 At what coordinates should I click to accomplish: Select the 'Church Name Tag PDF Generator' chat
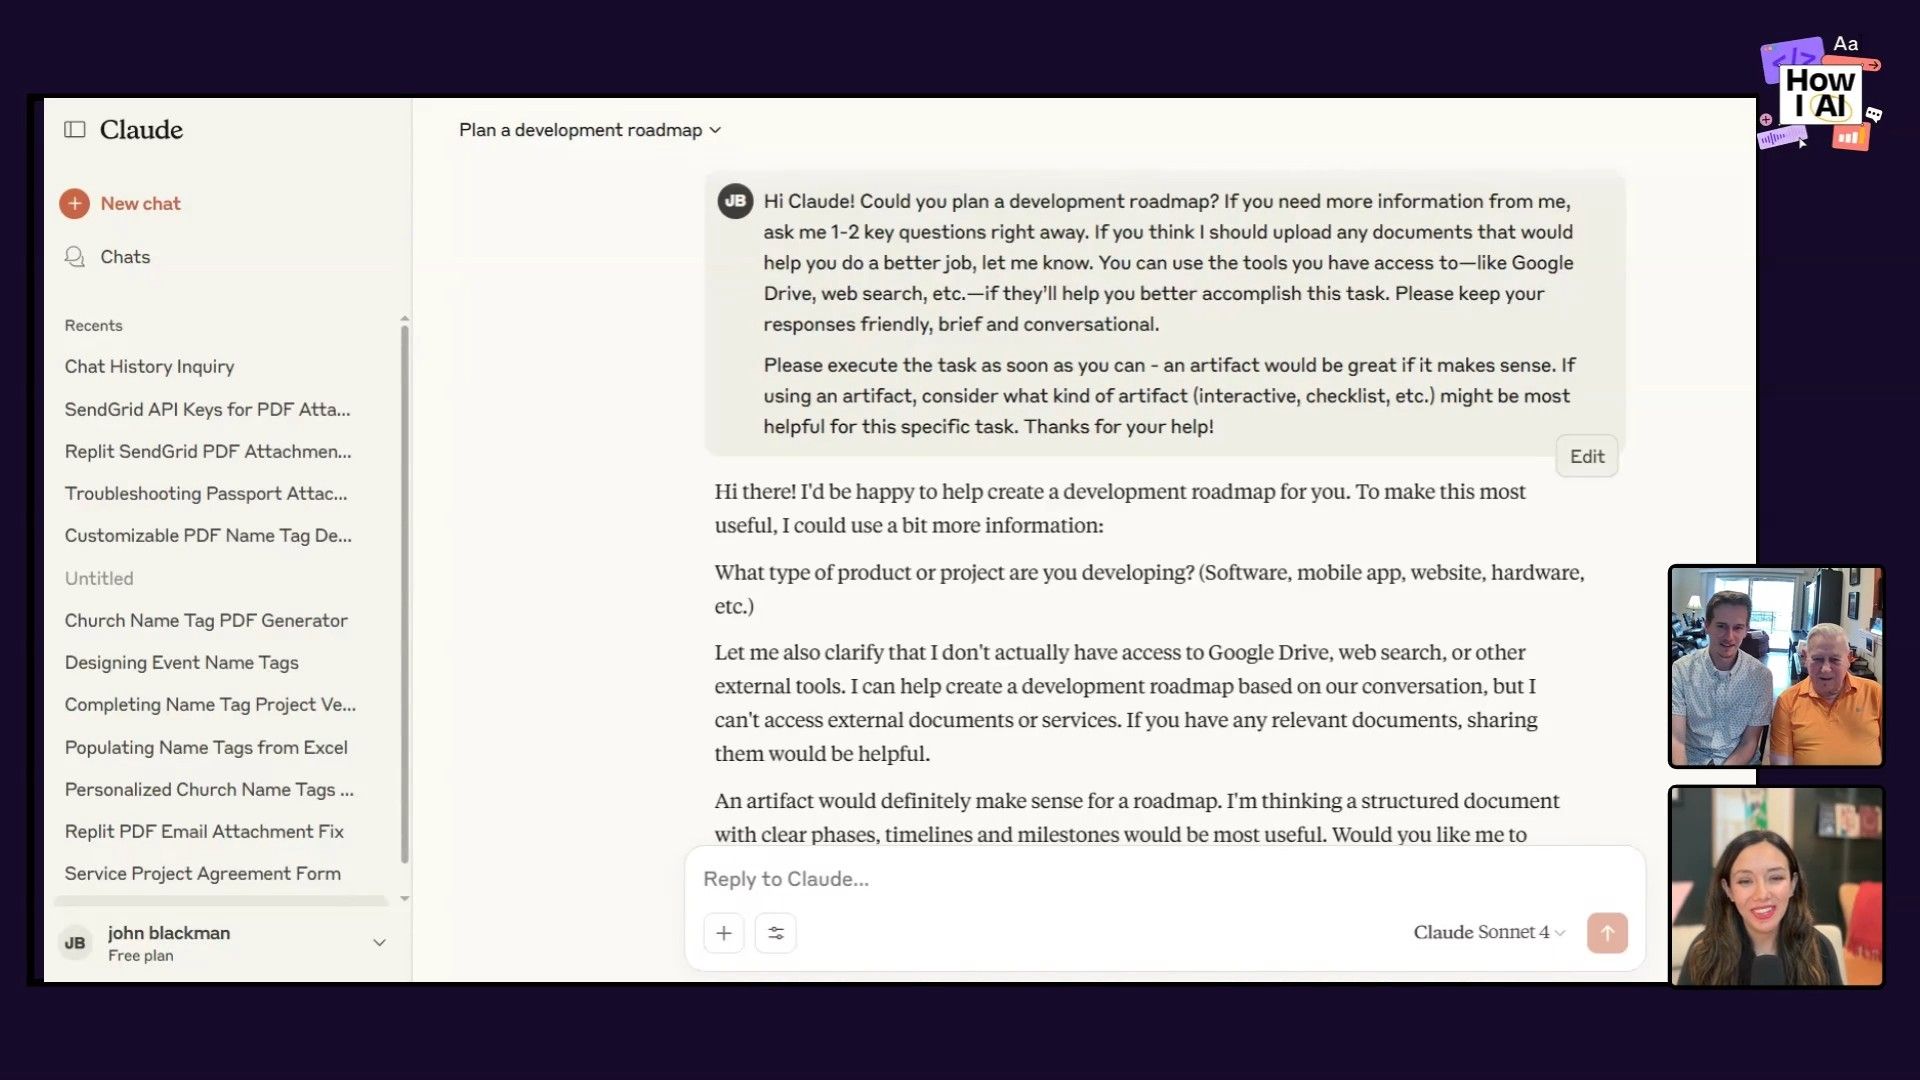click(x=206, y=621)
